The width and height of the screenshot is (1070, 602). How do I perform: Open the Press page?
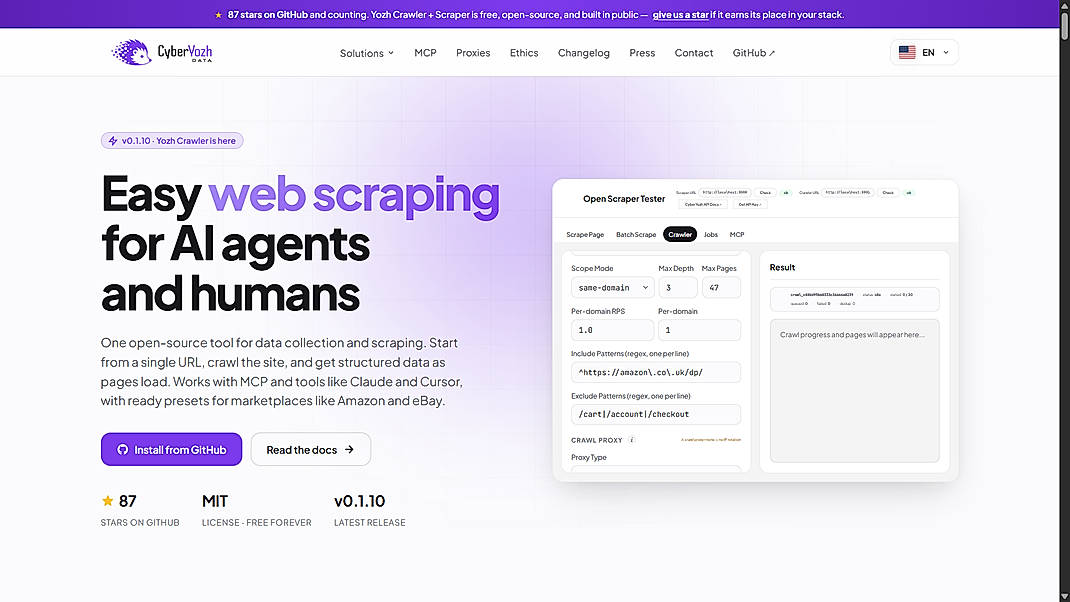click(x=642, y=53)
